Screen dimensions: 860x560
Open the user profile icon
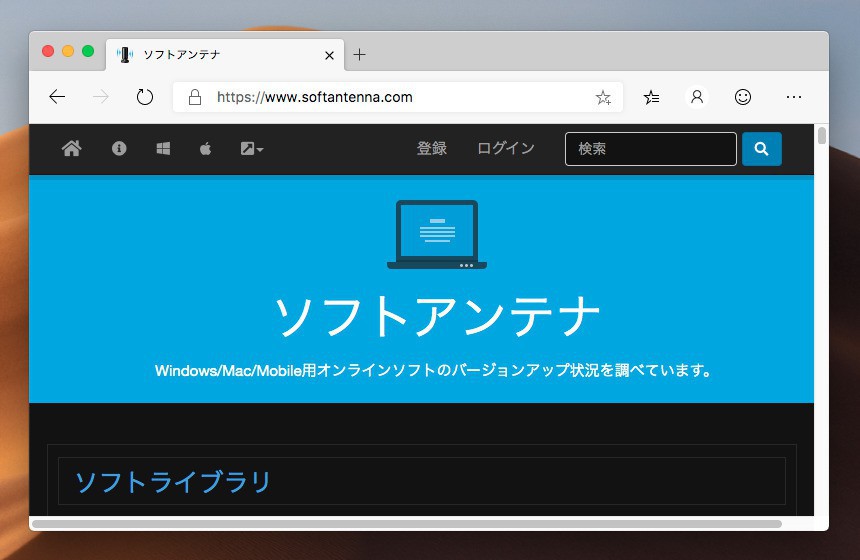(x=697, y=97)
